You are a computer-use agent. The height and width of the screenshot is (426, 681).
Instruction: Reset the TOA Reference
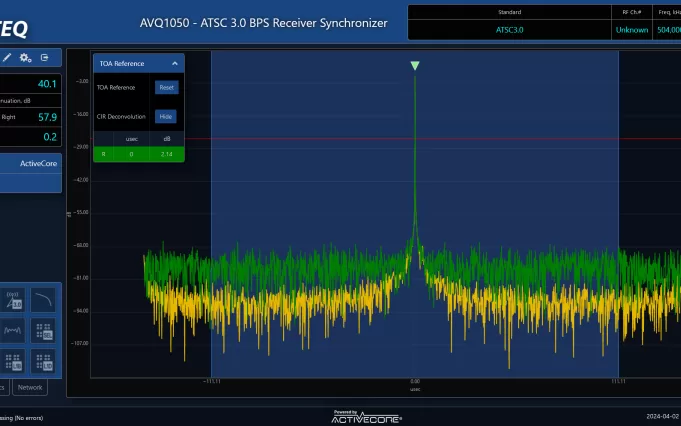(166, 87)
